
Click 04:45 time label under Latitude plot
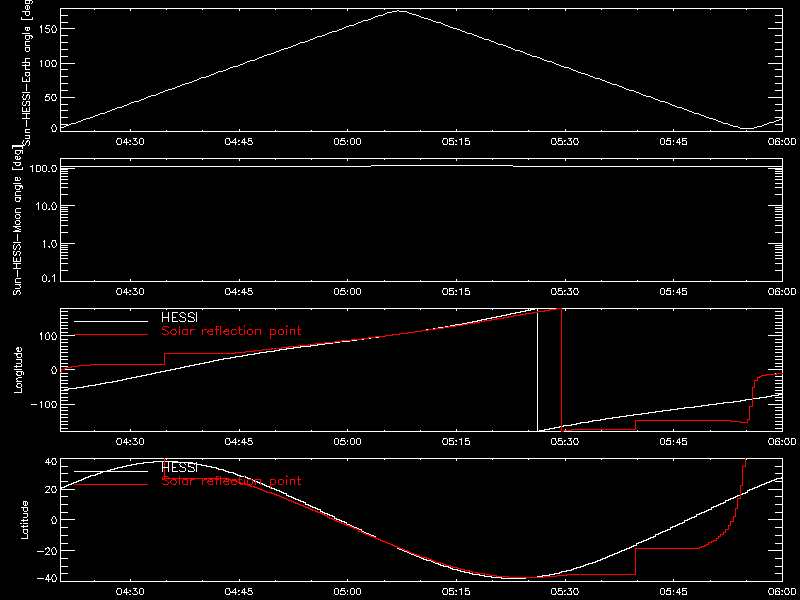point(239,594)
